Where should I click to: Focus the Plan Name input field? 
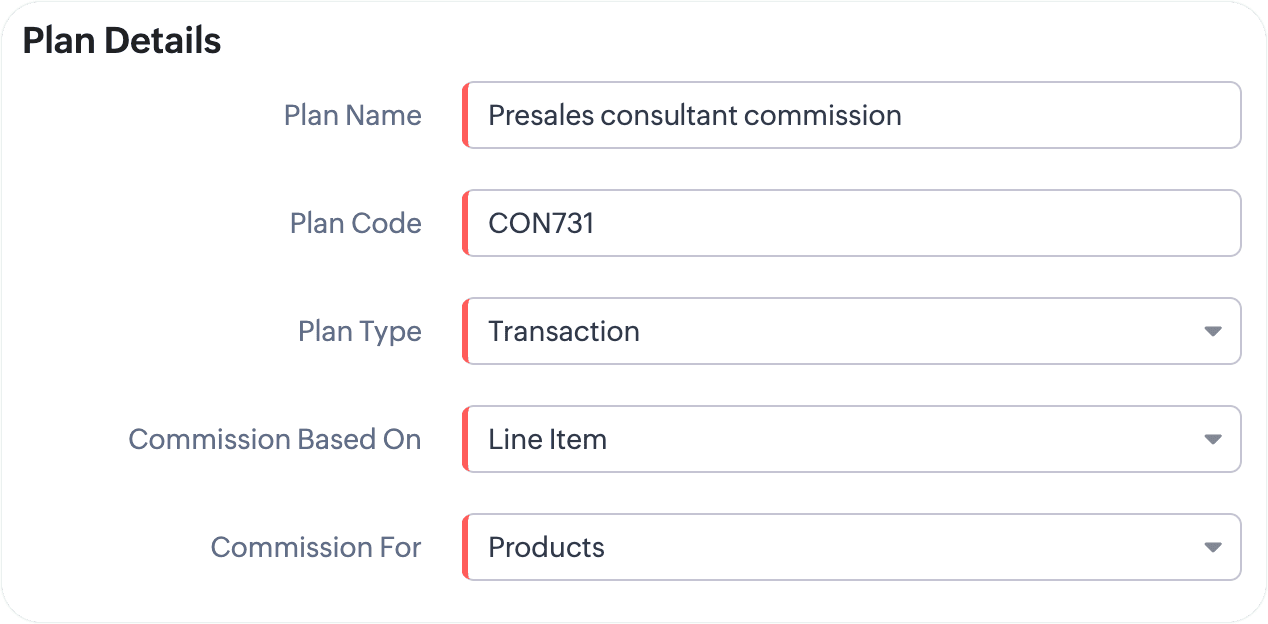[852, 115]
